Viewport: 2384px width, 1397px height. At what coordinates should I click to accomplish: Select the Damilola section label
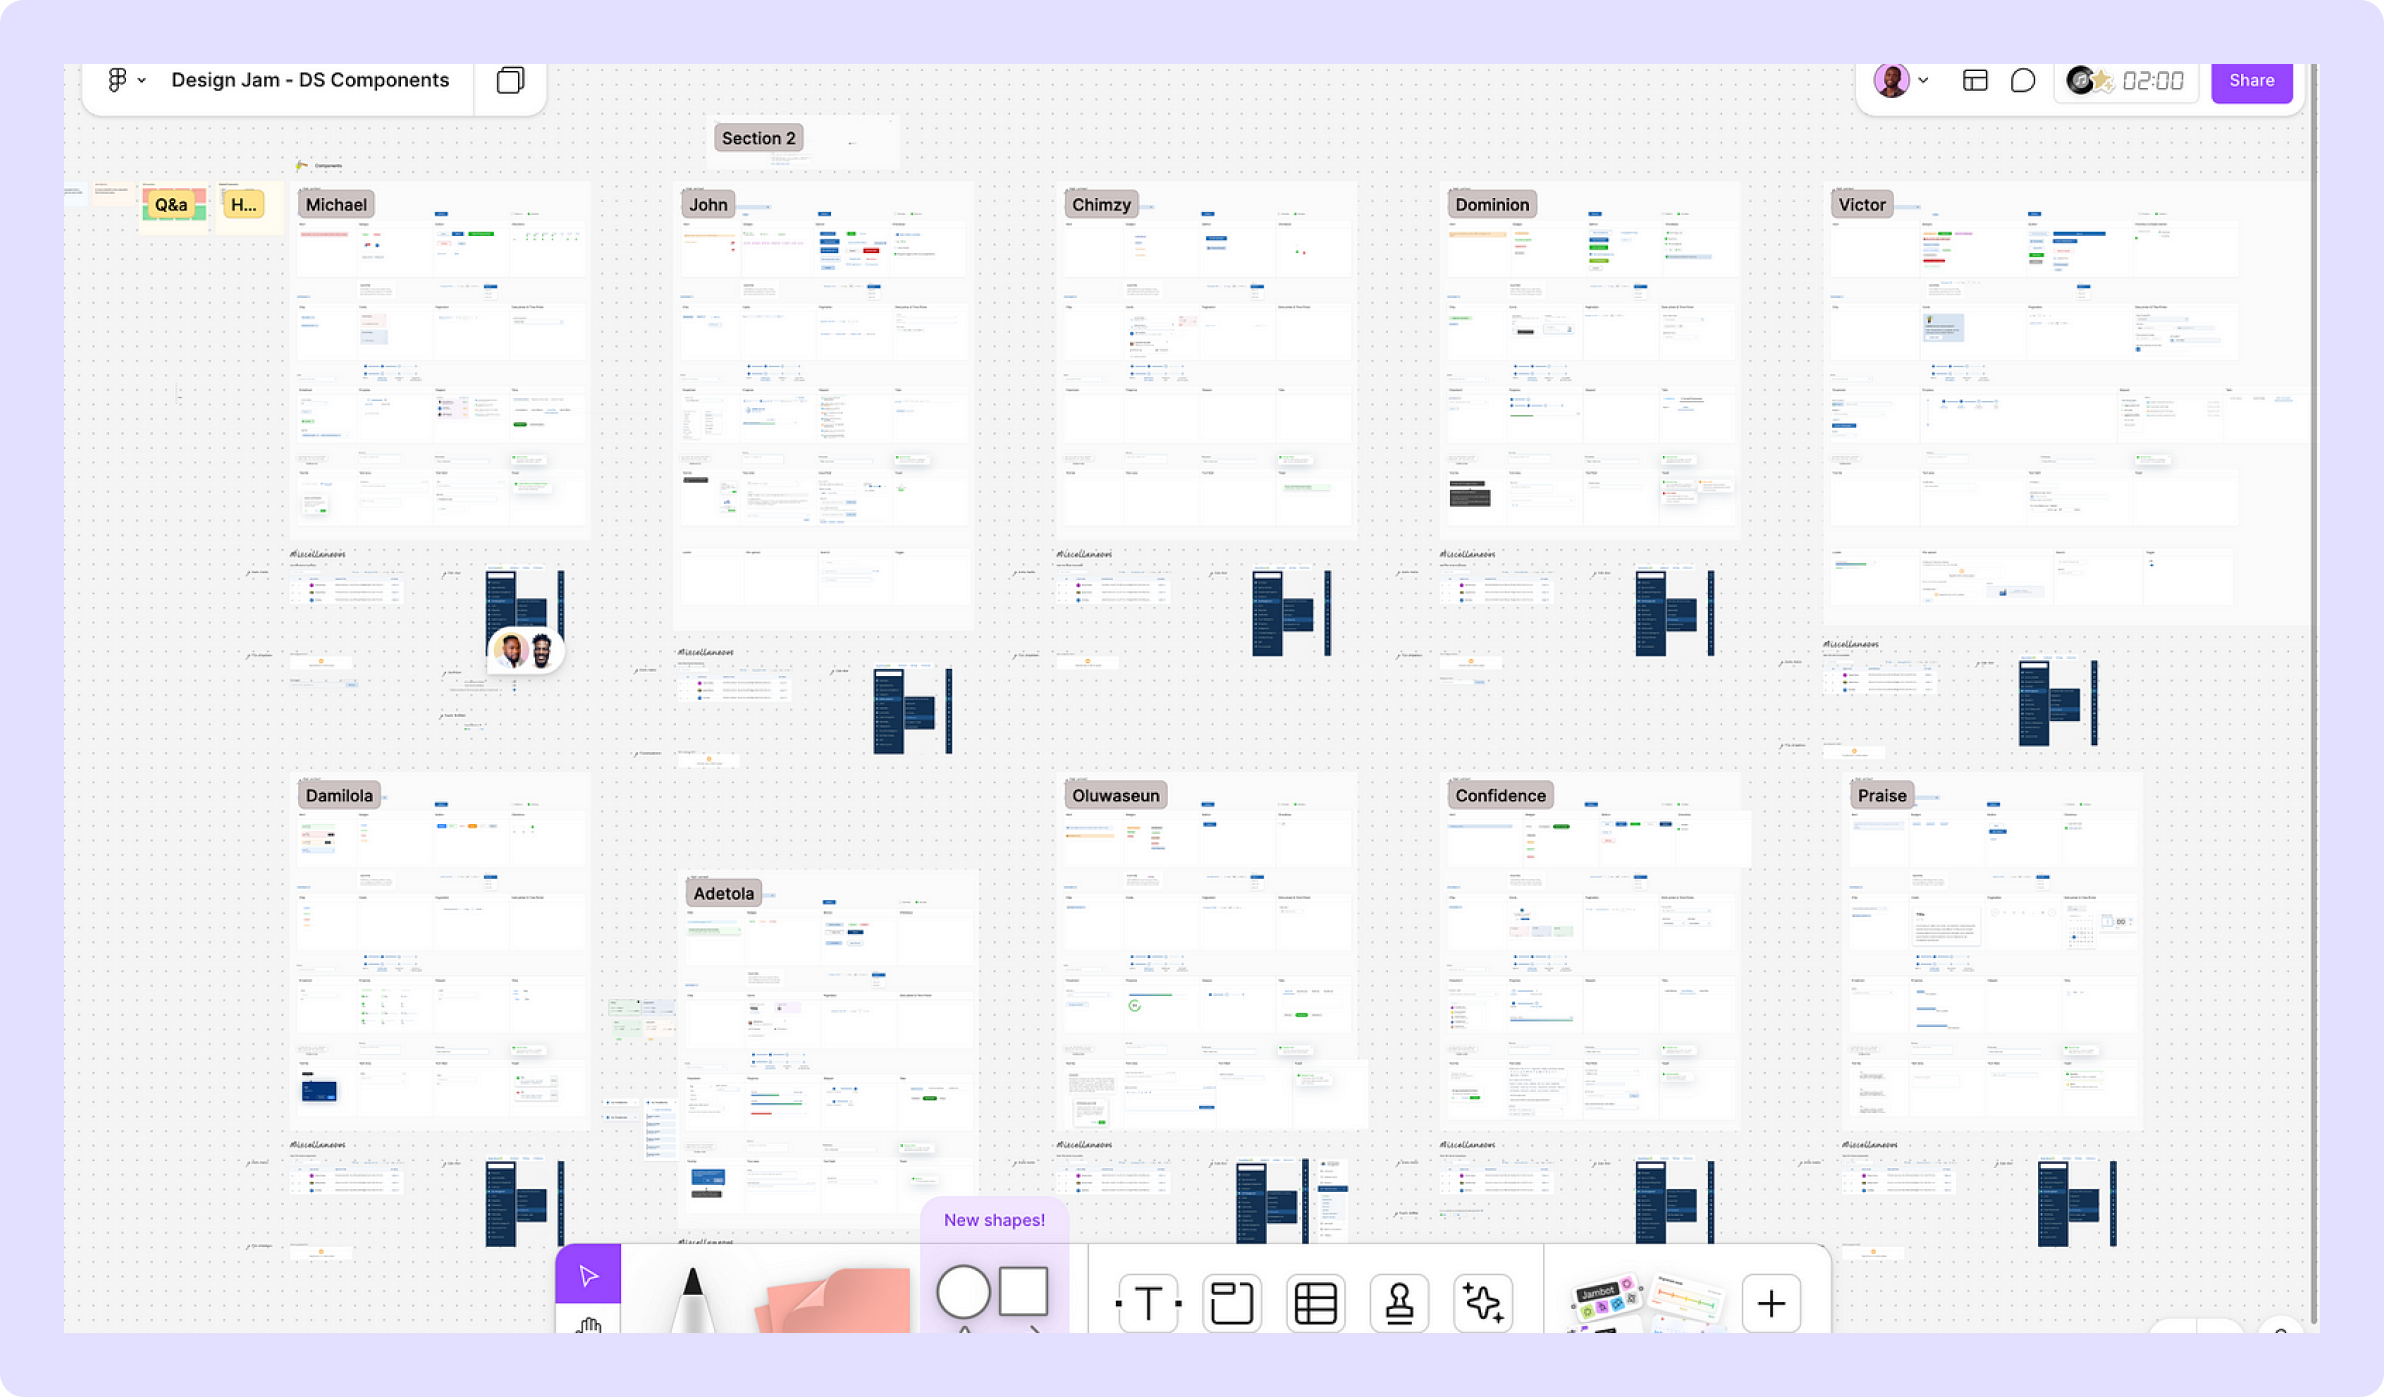tap(339, 795)
